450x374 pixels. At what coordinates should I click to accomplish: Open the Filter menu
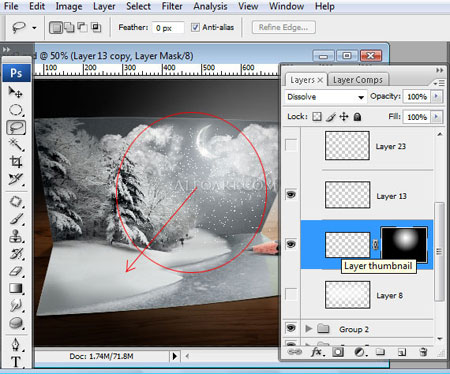(x=172, y=6)
